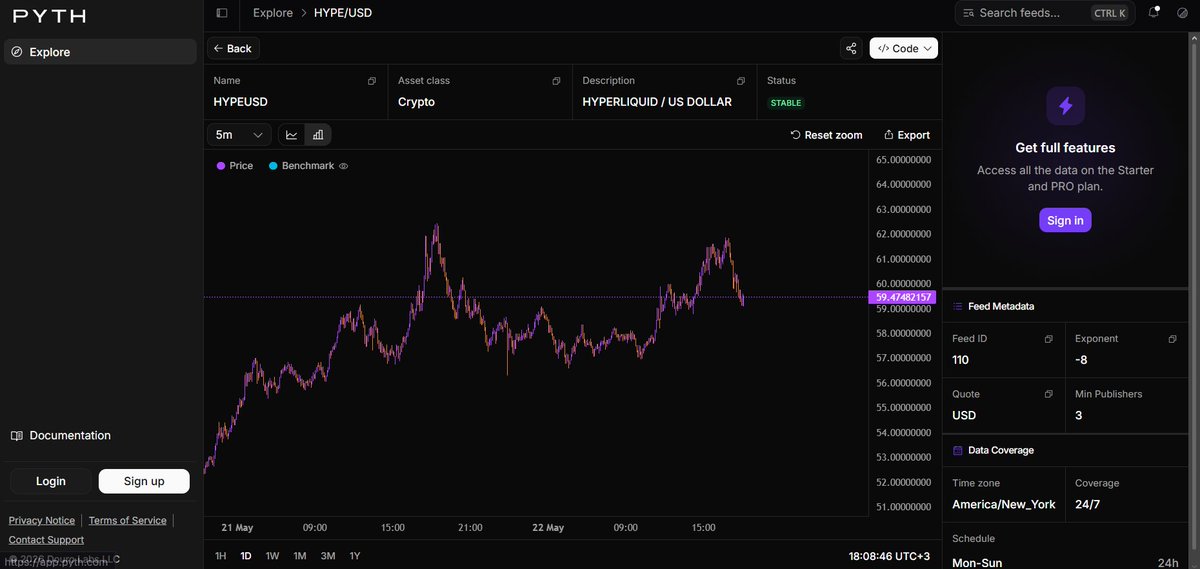Toggle the Price legend series
The height and width of the screenshot is (569, 1200).
coord(235,166)
